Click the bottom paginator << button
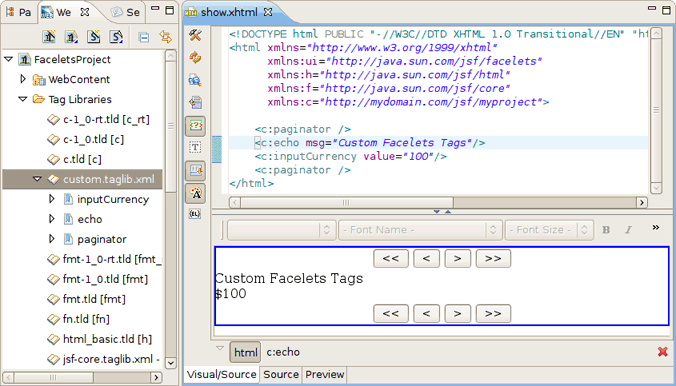 tap(391, 313)
